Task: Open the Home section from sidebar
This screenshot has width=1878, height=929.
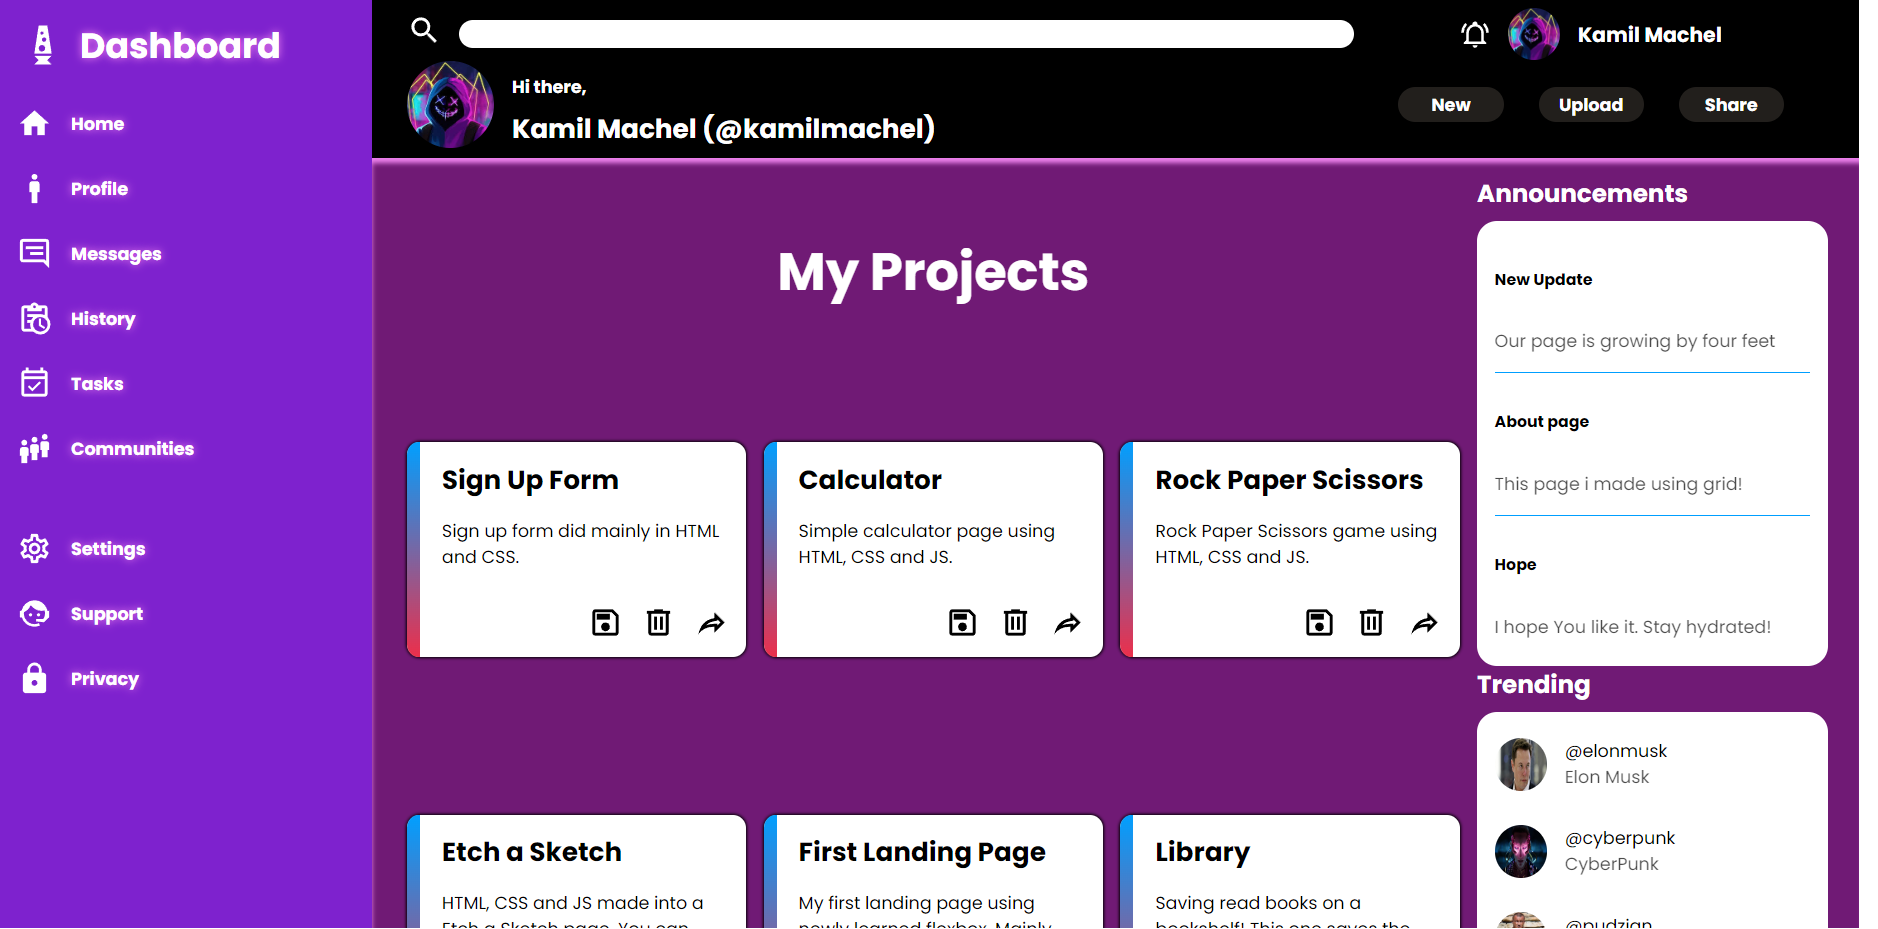Action: (x=35, y=123)
